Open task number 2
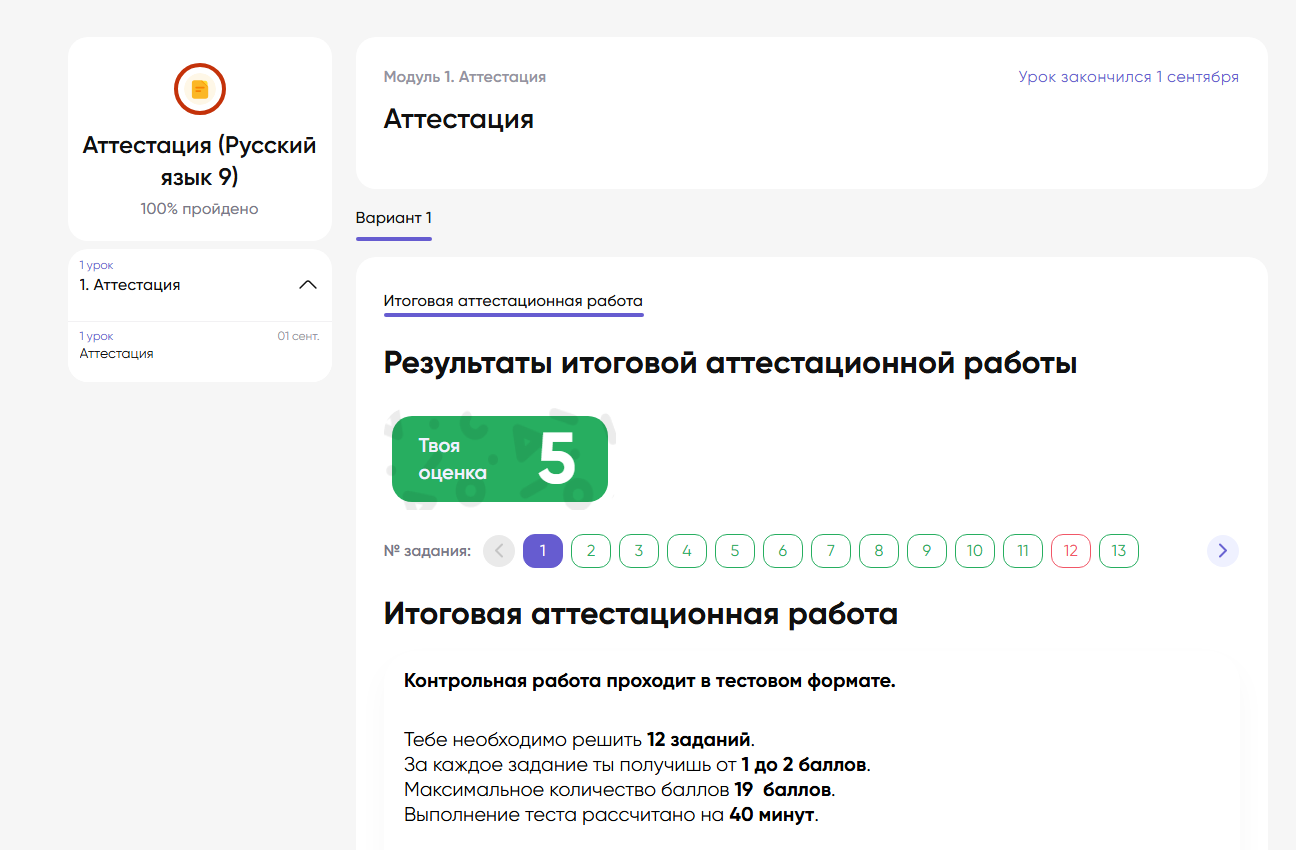The height and width of the screenshot is (850, 1296). (591, 551)
